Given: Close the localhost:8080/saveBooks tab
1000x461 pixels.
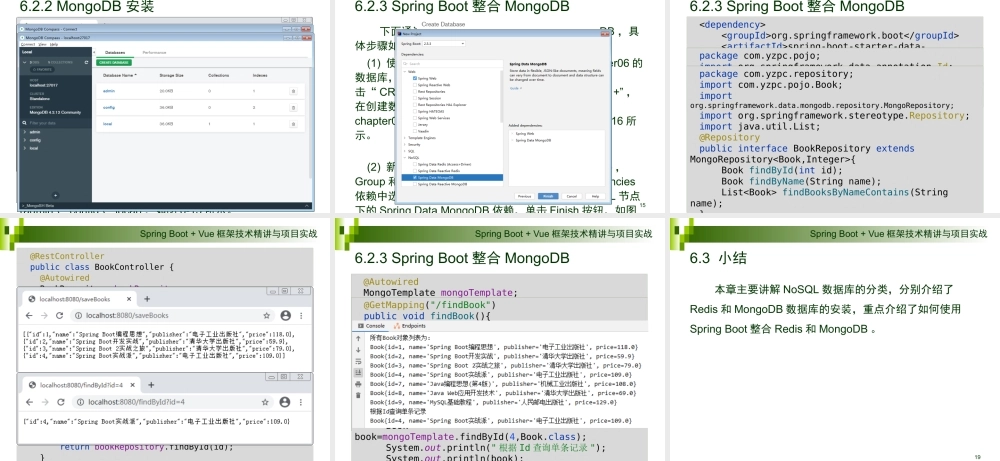Looking at the screenshot, I should point(129,298).
